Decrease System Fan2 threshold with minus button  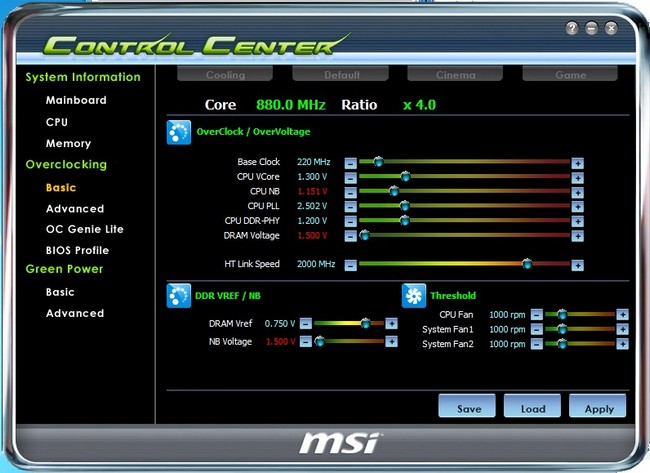[x=537, y=344]
